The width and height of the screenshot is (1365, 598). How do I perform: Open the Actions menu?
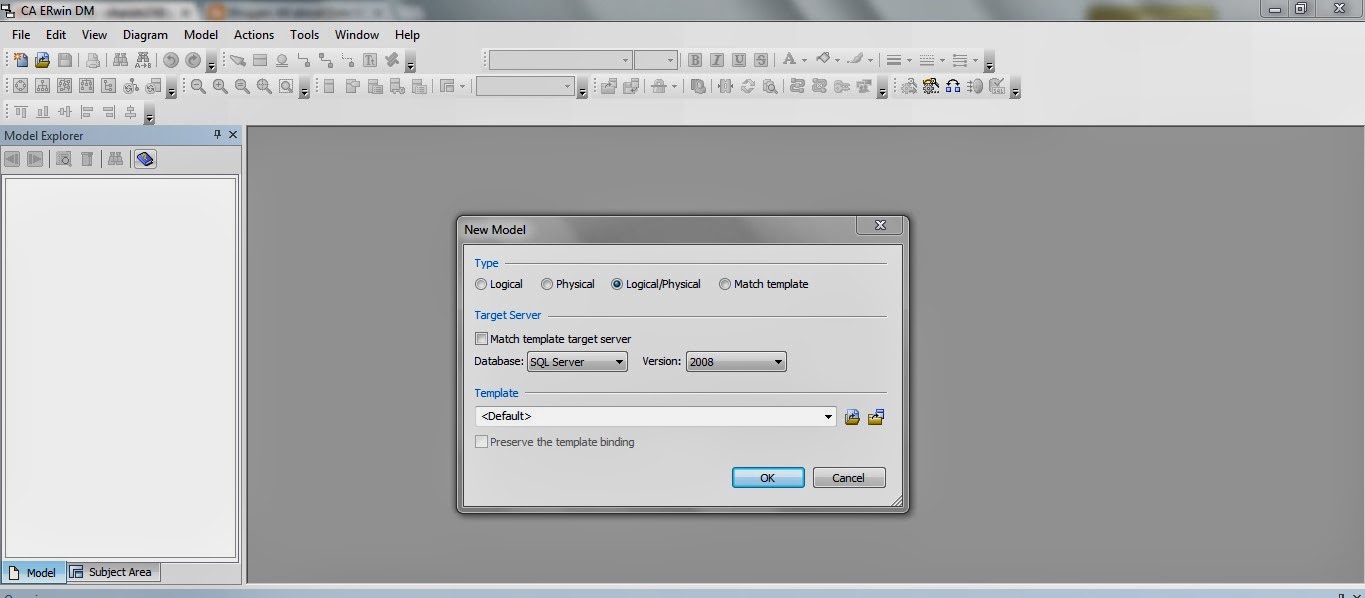tap(253, 34)
